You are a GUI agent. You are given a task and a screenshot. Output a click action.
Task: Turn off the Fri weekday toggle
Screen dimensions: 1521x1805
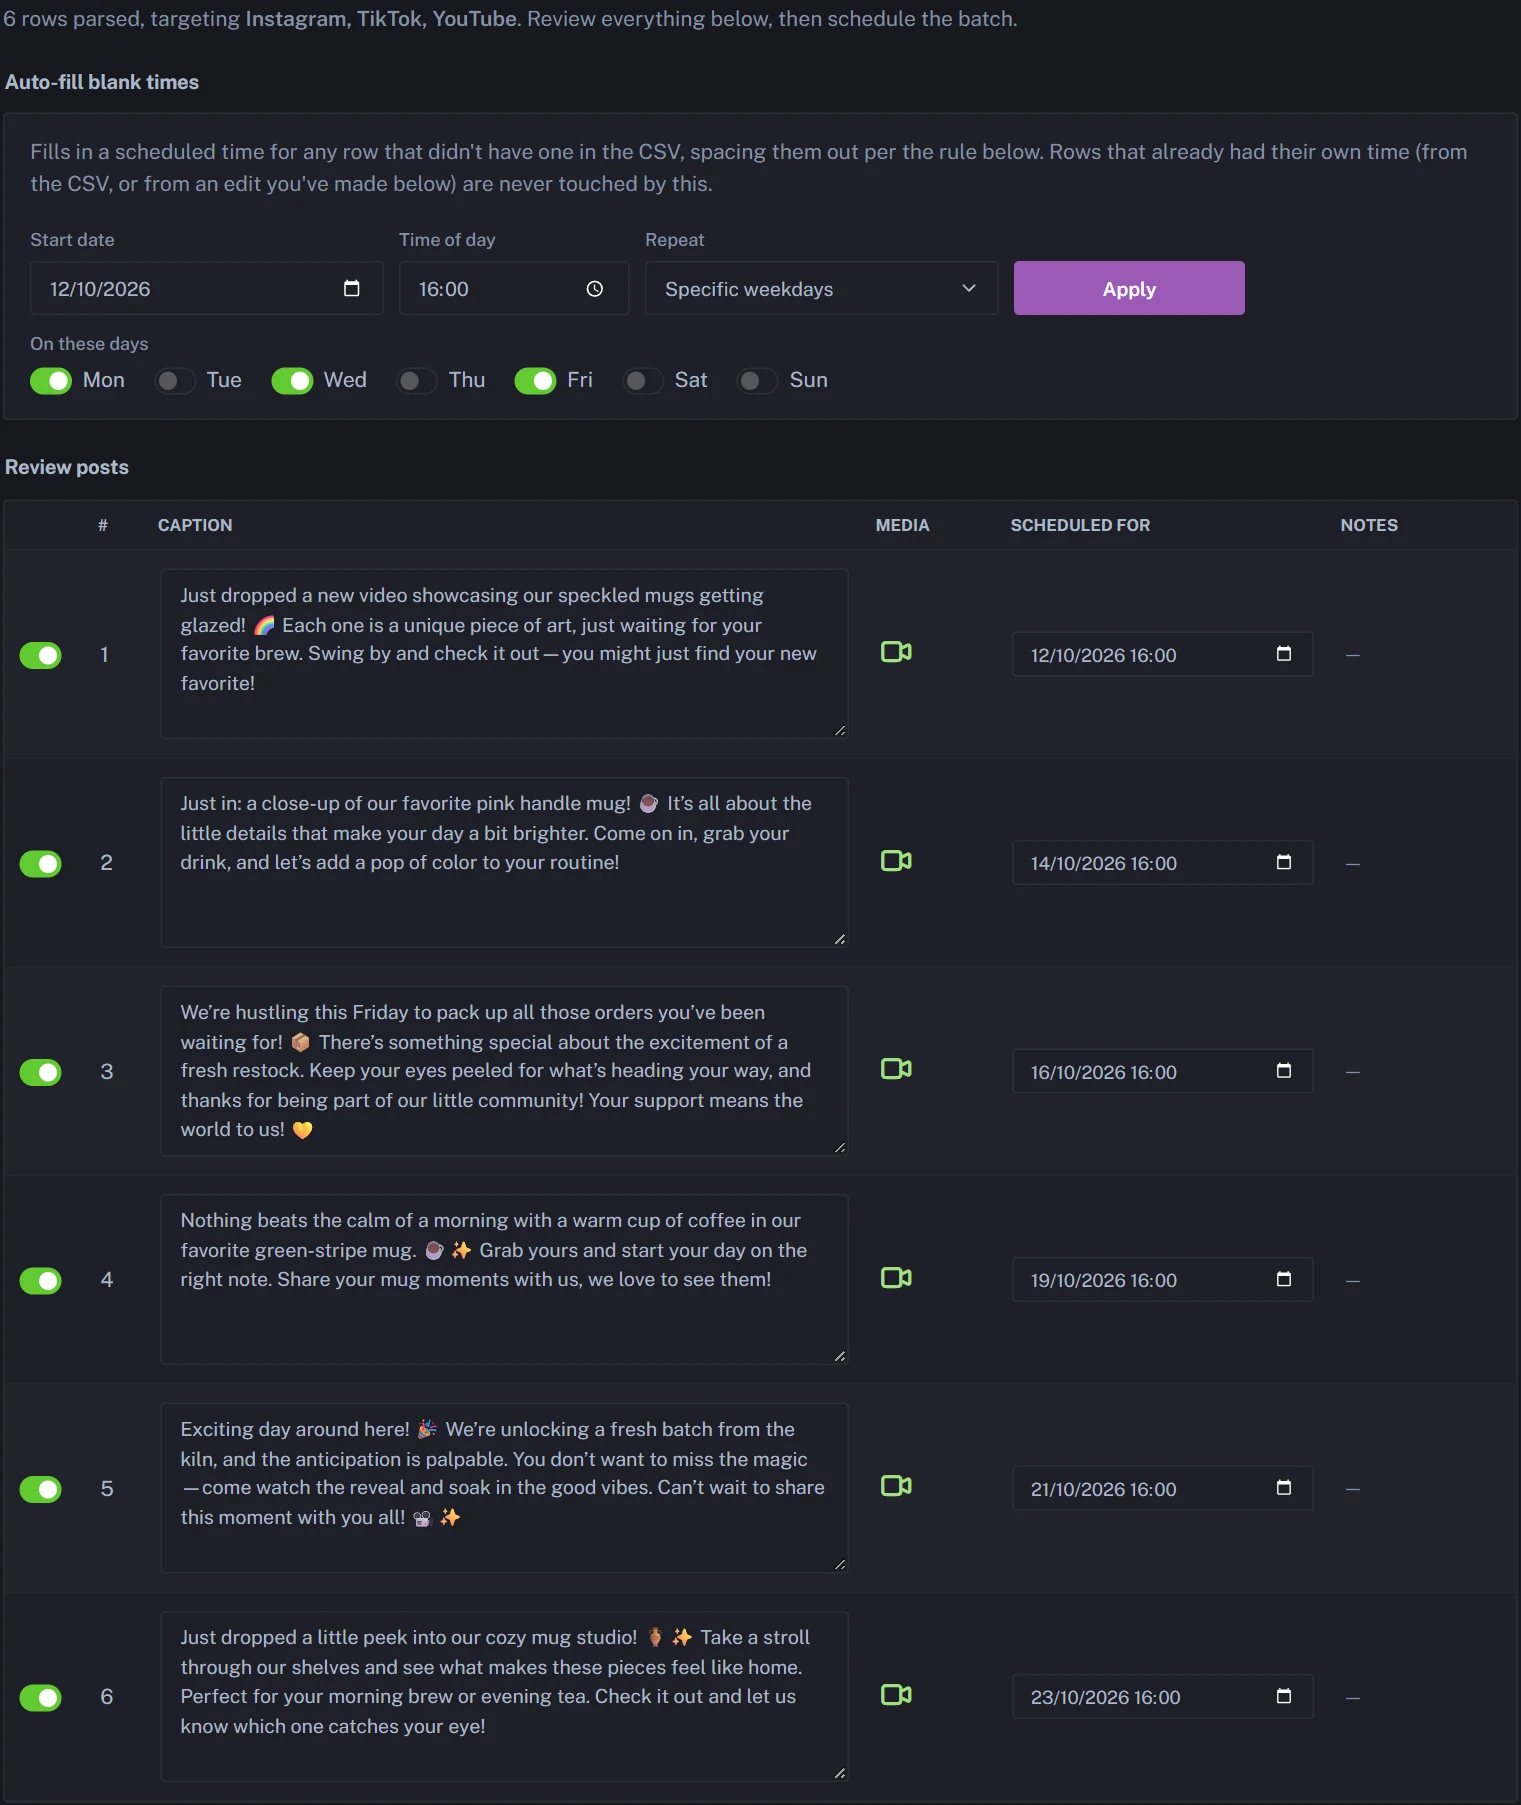pyautogui.click(x=535, y=381)
